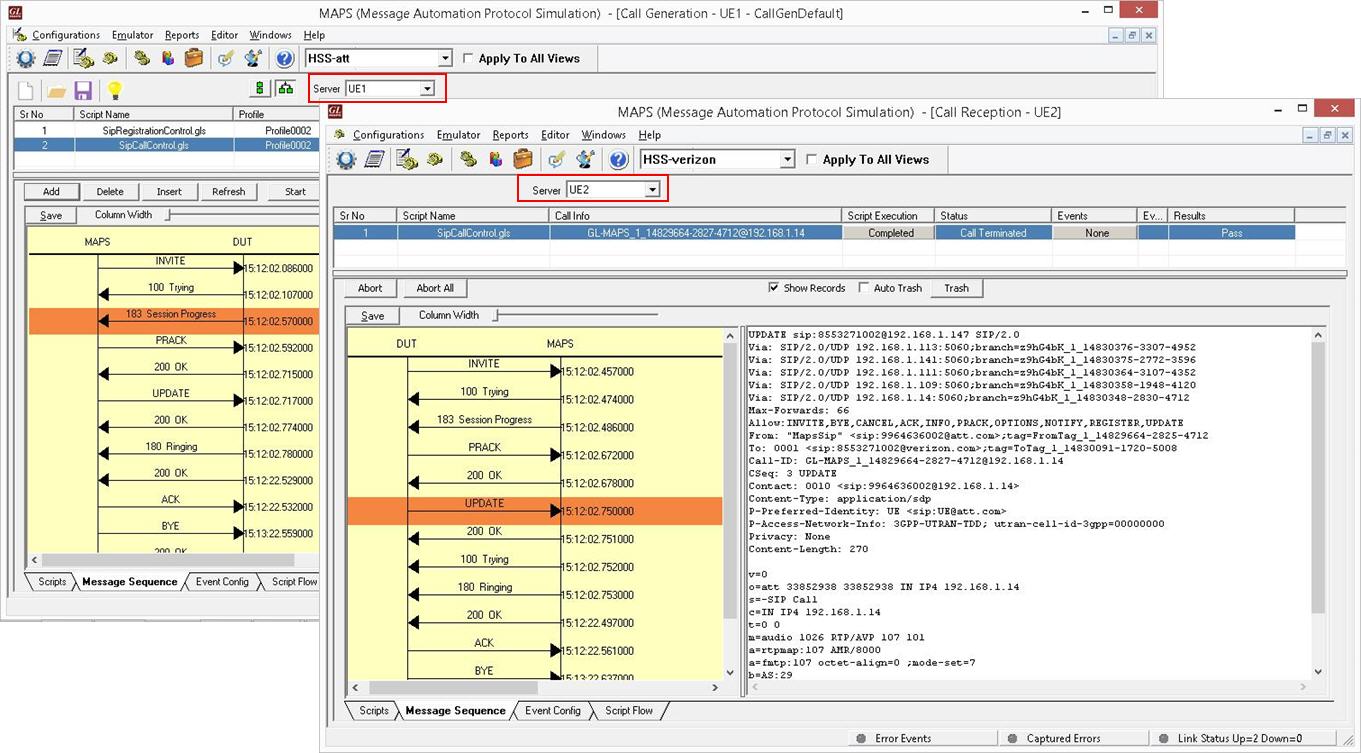Click the Abort All button
Viewport: 1361px width, 753px height.
click(x=435, y=288)
